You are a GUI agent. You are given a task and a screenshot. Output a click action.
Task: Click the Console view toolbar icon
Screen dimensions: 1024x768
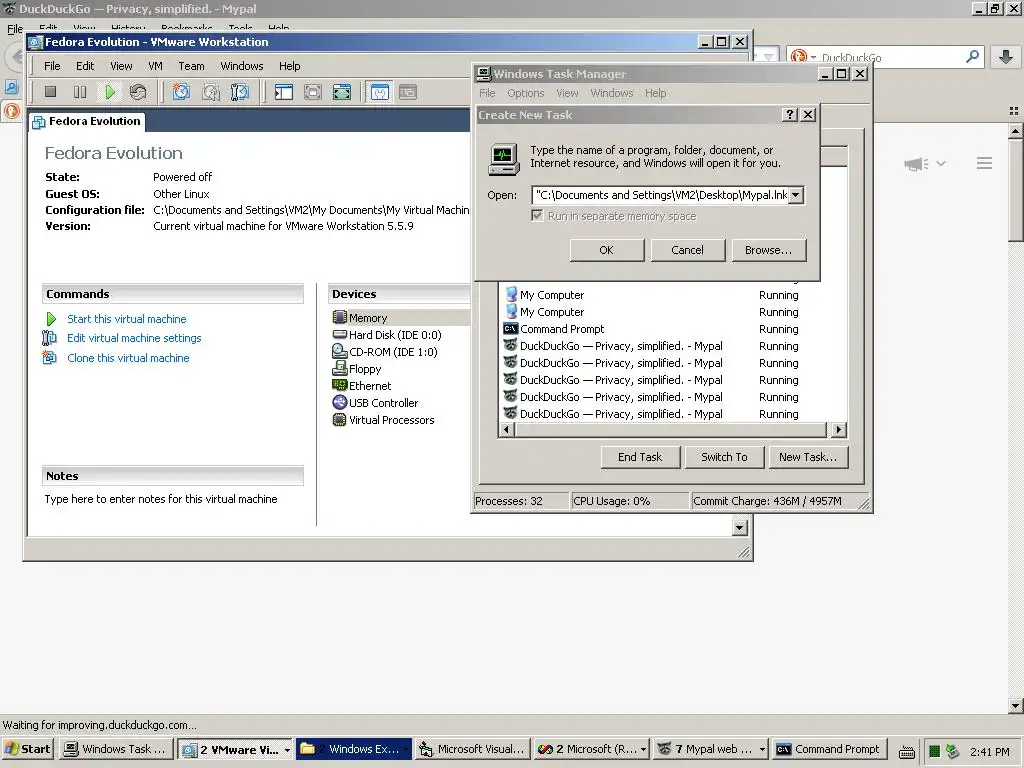408,92
